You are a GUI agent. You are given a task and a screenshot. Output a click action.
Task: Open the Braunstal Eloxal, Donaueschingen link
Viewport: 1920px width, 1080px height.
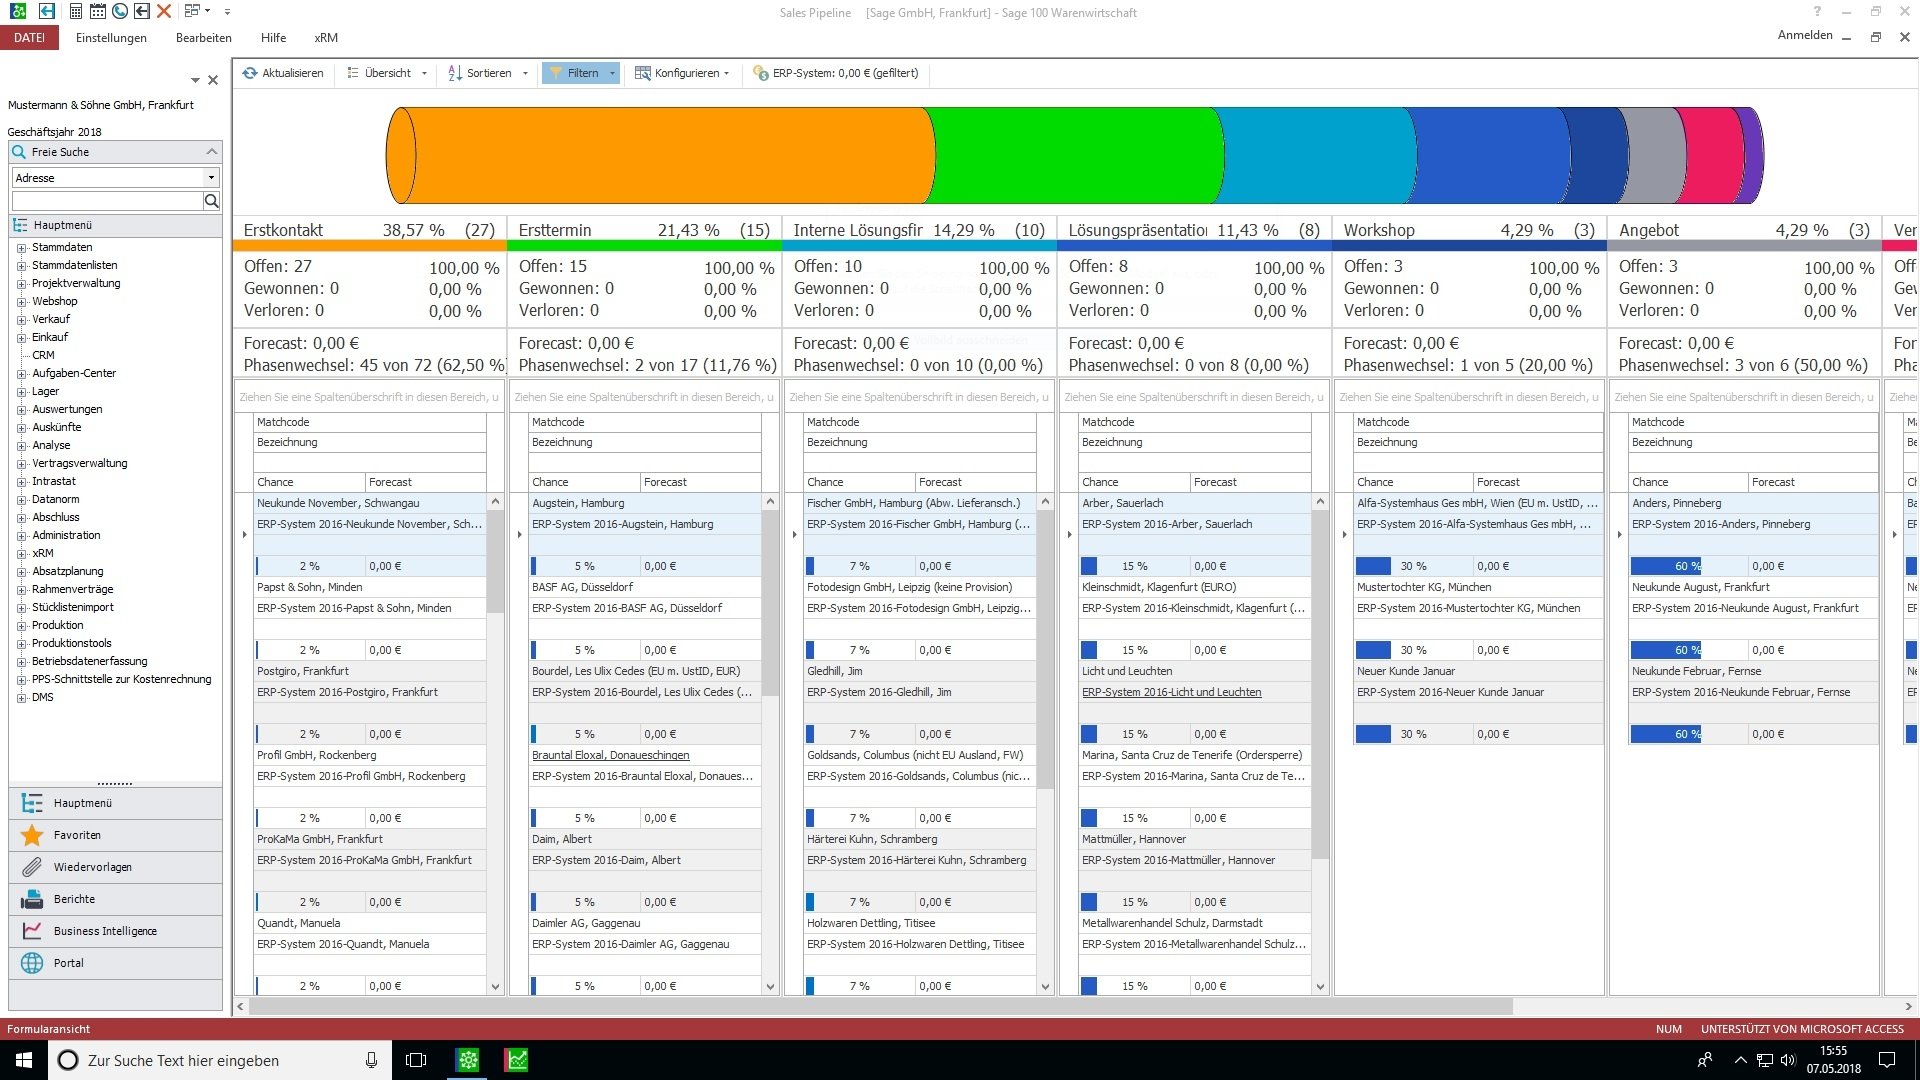610,755
